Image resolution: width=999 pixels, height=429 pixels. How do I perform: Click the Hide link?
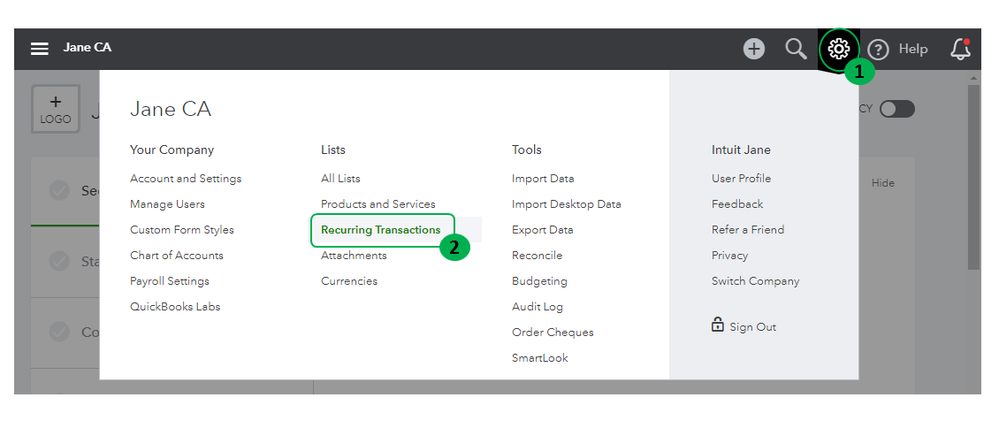point(883,183)
